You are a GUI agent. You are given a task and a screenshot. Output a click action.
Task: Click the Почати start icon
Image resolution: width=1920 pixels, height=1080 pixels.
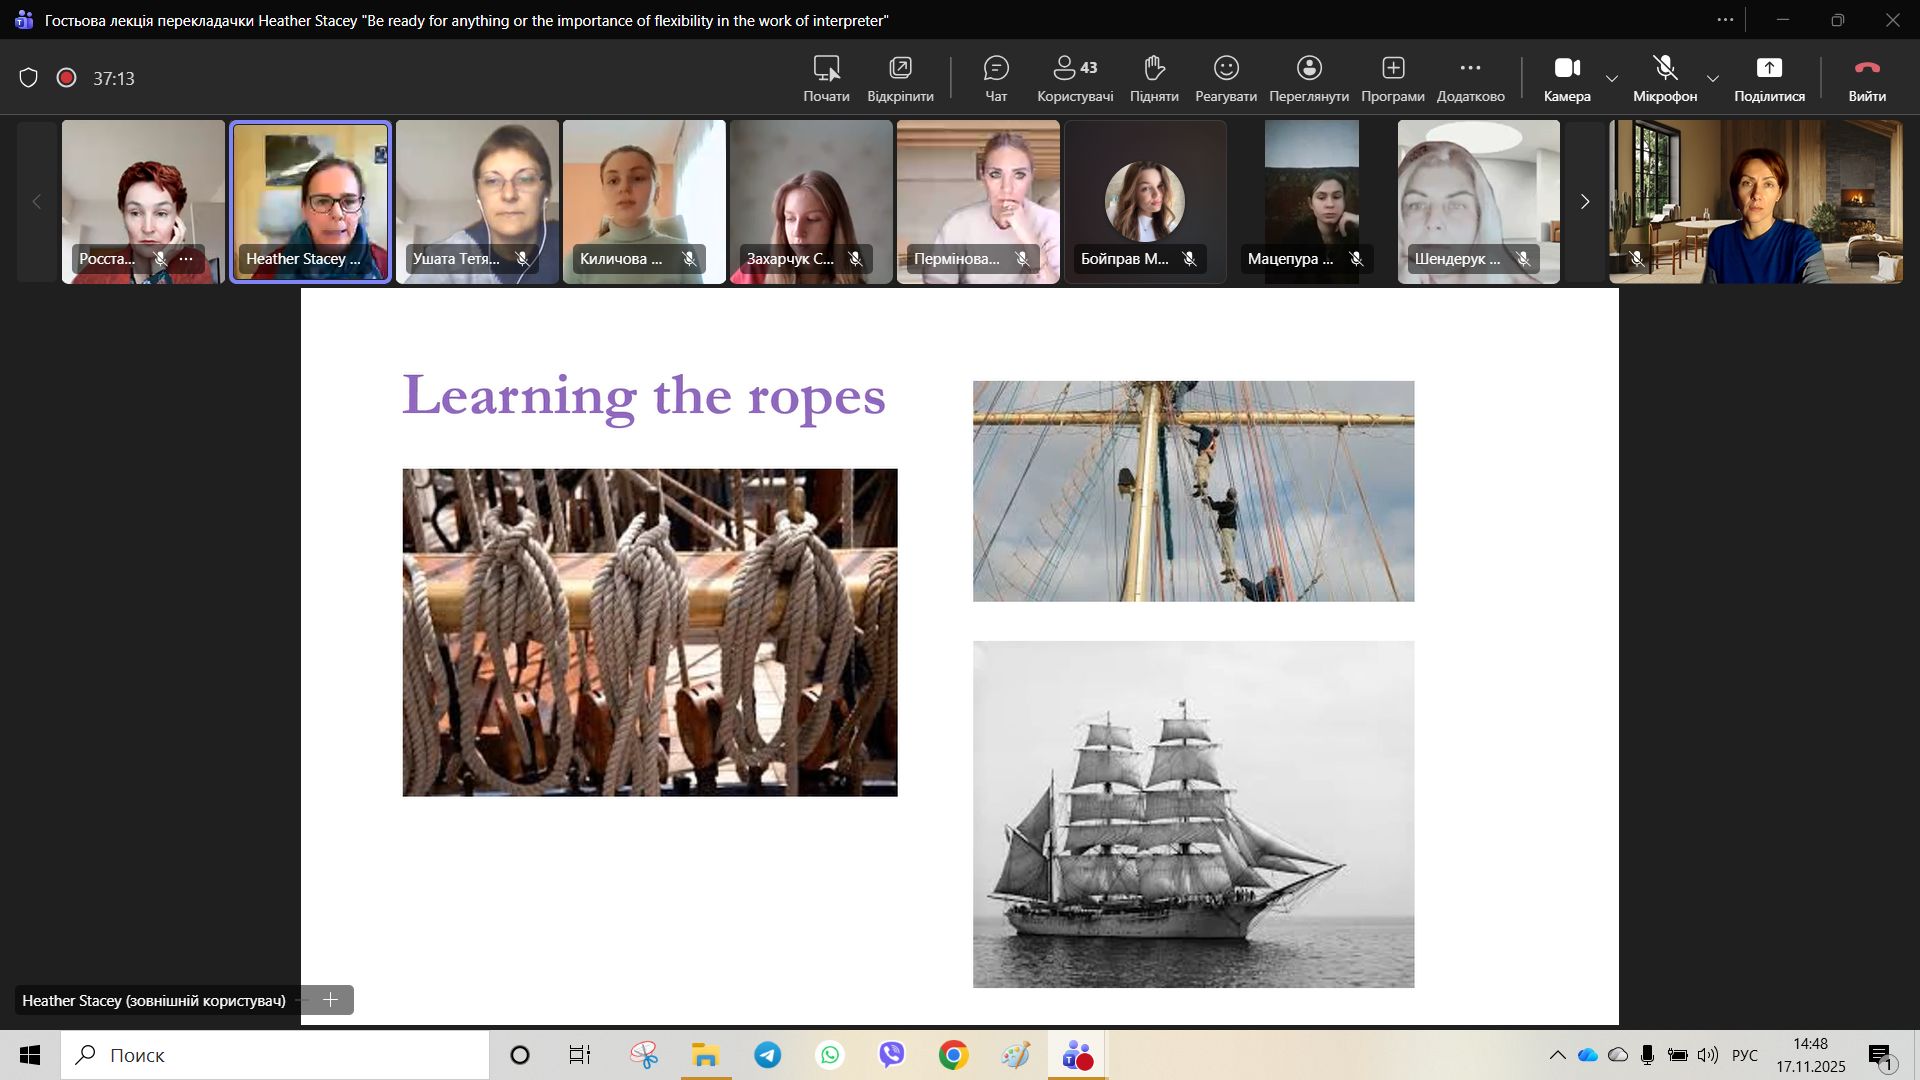click(x=826, y=78)
